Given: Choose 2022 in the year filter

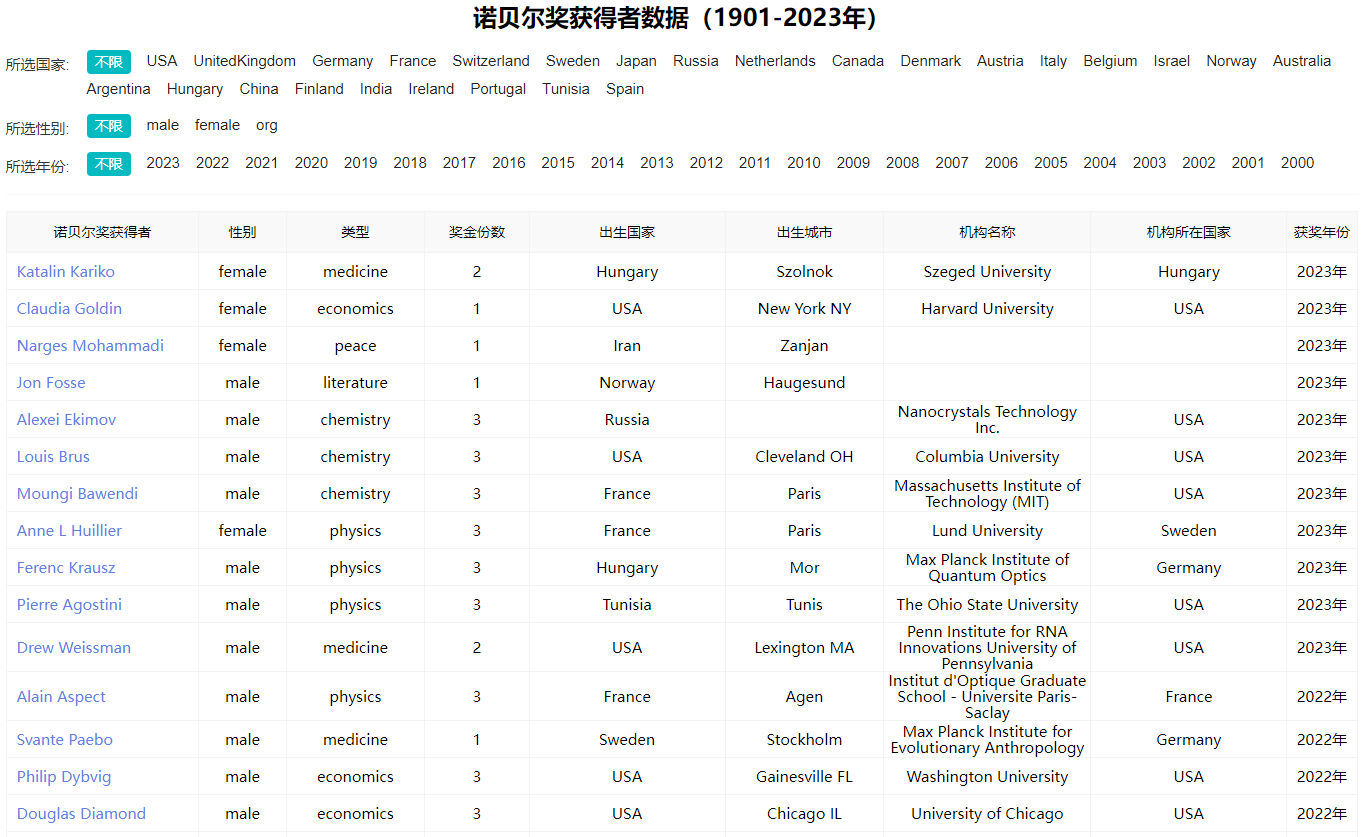Looking at the screenshot, I should click(212, 163).
